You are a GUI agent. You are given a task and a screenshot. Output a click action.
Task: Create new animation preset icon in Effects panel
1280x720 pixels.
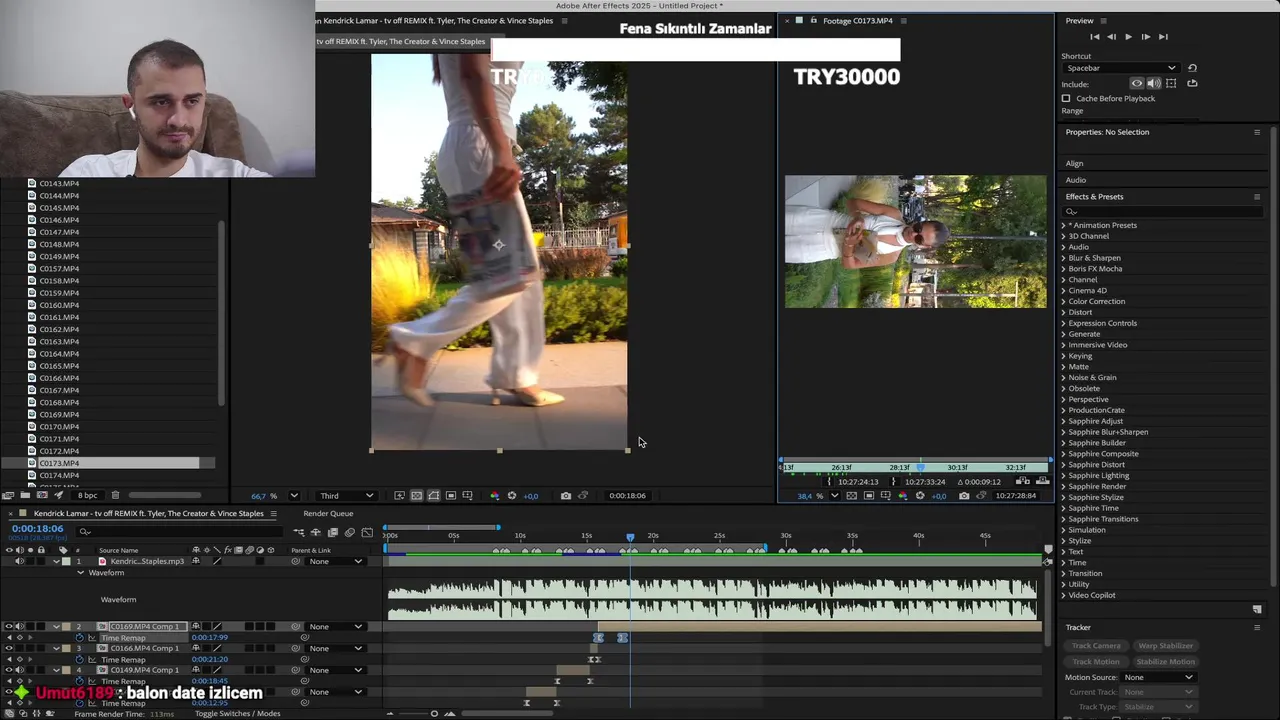coord(1257,609)
